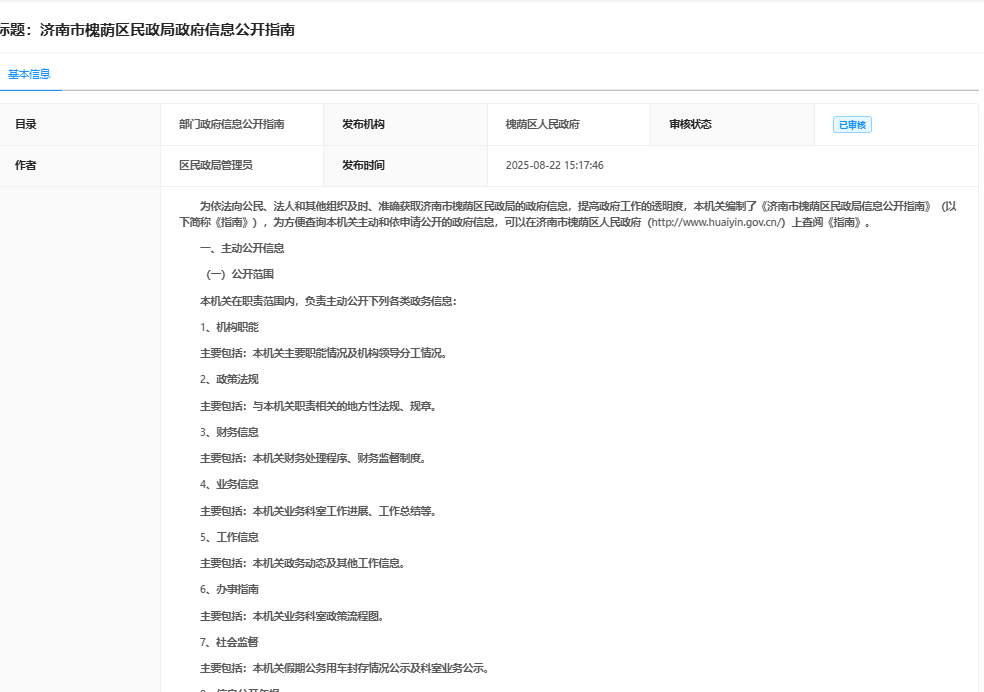This screenshot has width=984, height=692.
Task: Click the 已审核 status badge
Action: [850, 124]
